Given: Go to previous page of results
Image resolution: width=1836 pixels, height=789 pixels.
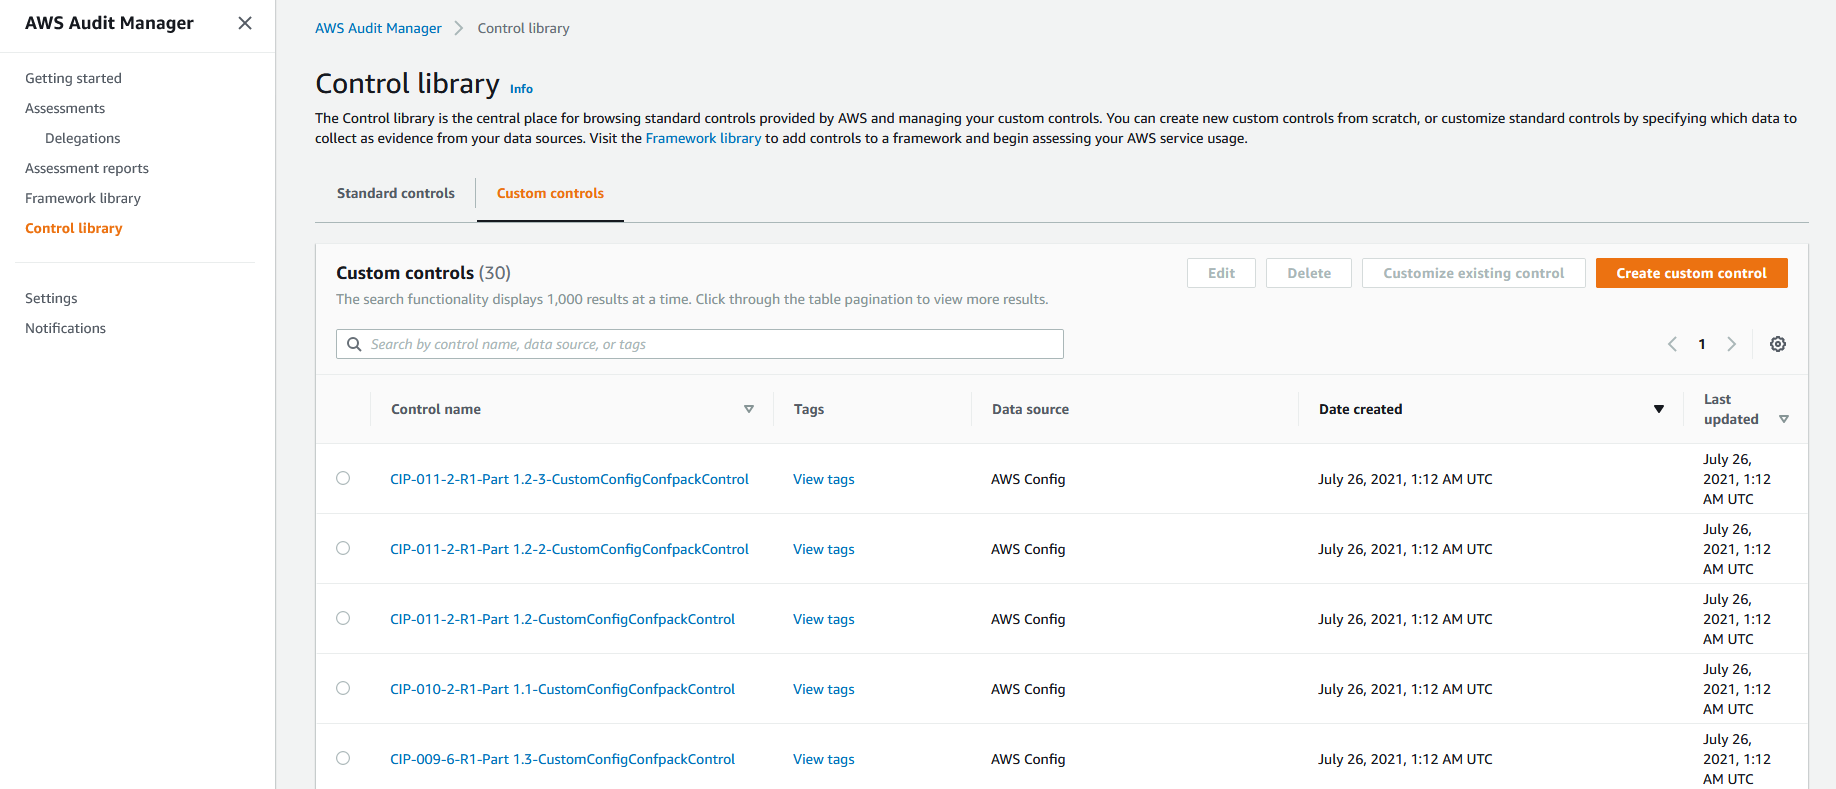Looking at the screenshot, I should coord(1672,344).
